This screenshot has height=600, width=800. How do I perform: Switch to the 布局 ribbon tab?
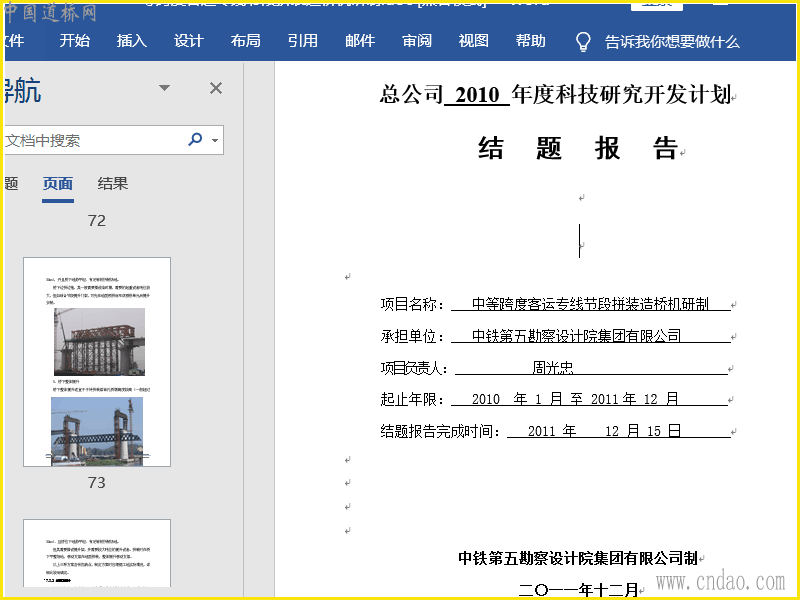(245, 41)
